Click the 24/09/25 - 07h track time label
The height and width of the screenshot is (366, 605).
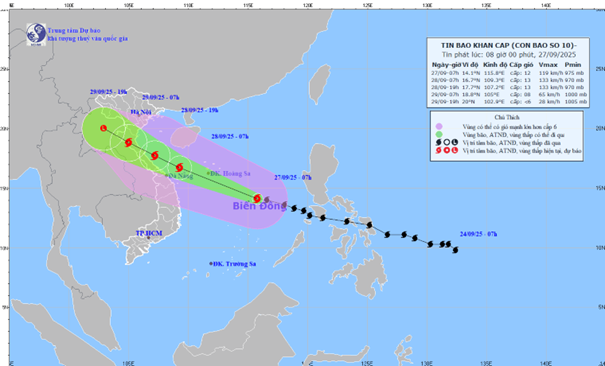click(x=478, y=234)
